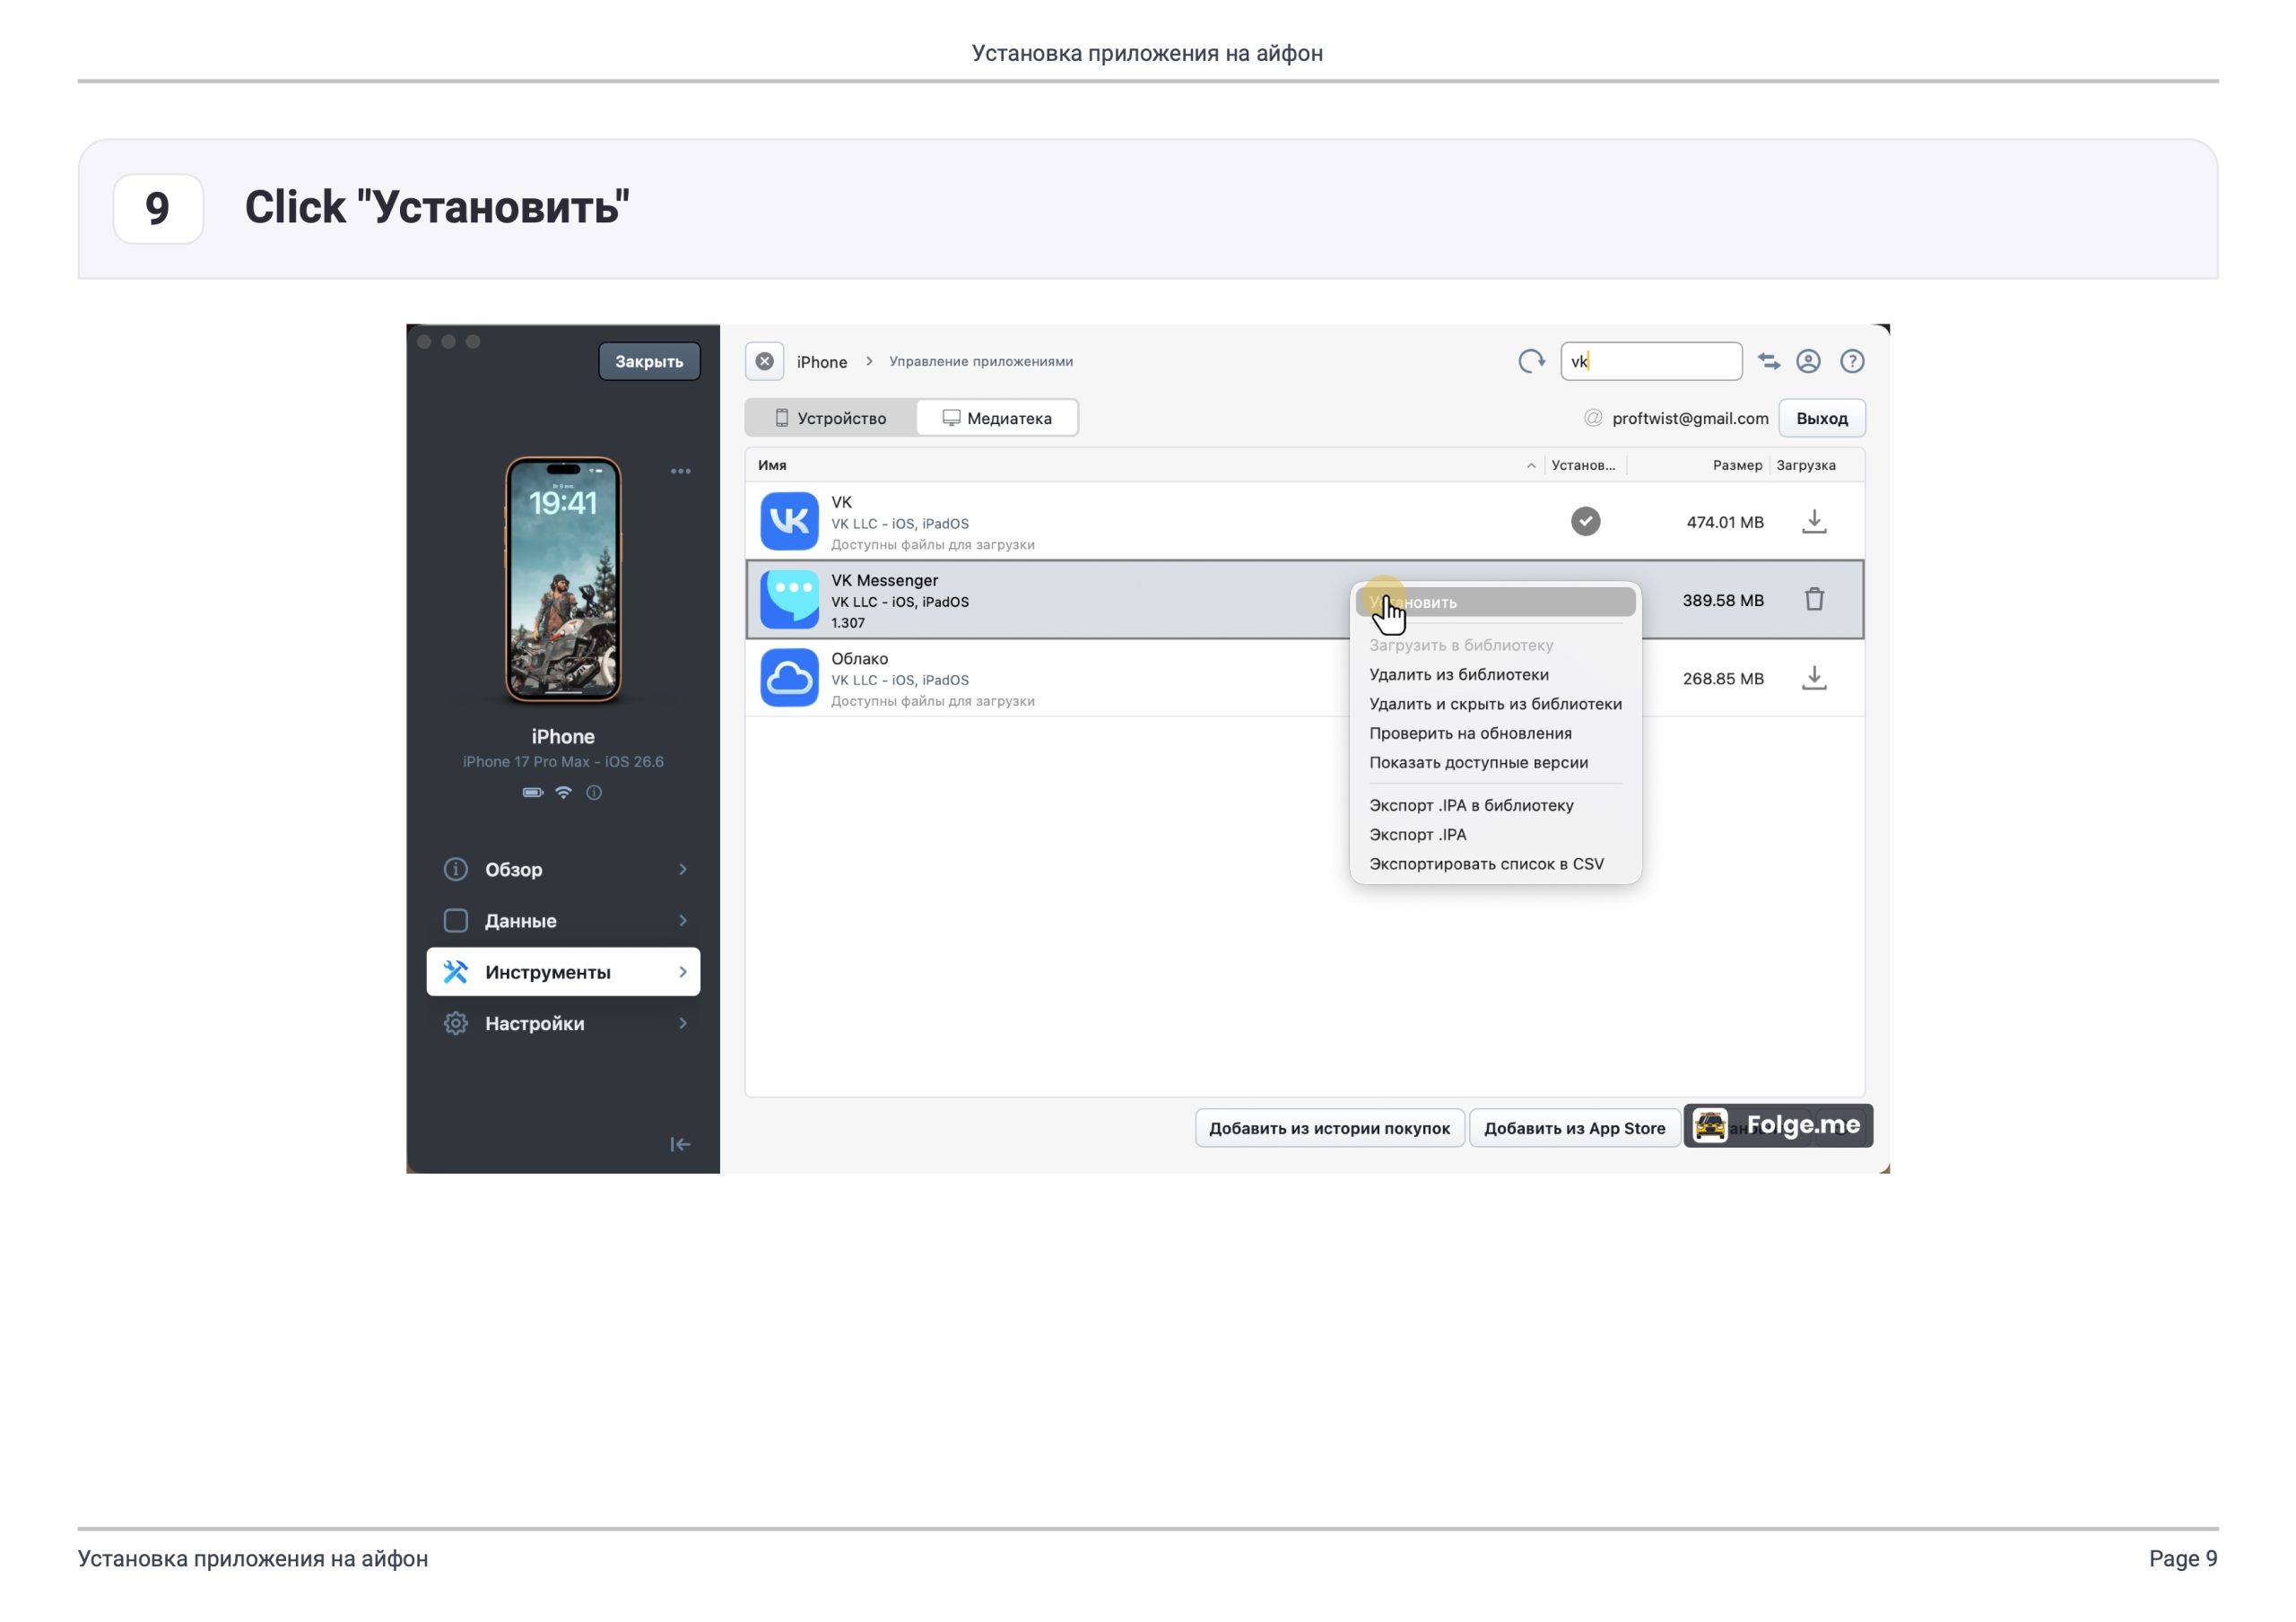Download the VK app using its arrow icon
This screenshot has height=1622, width=2296.
tap(1814, 521)
